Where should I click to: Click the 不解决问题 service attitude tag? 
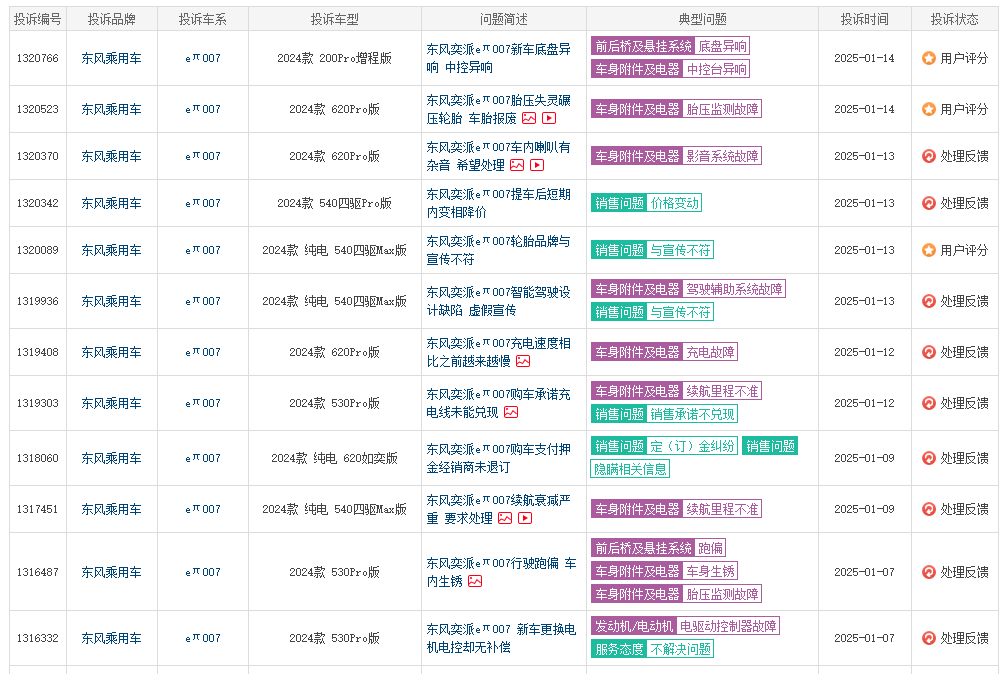coord(681,649)
